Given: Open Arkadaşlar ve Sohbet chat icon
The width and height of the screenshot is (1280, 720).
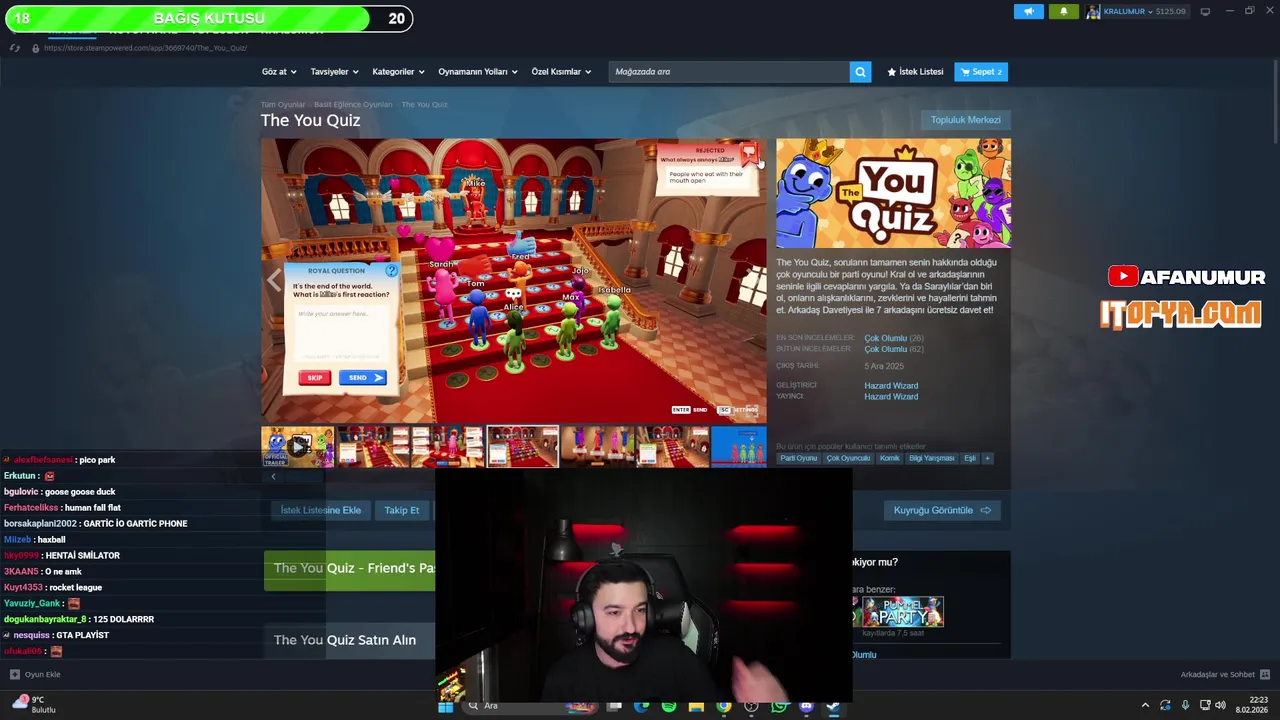Looking at the screenshot, I should click(x=1265, y=674).
